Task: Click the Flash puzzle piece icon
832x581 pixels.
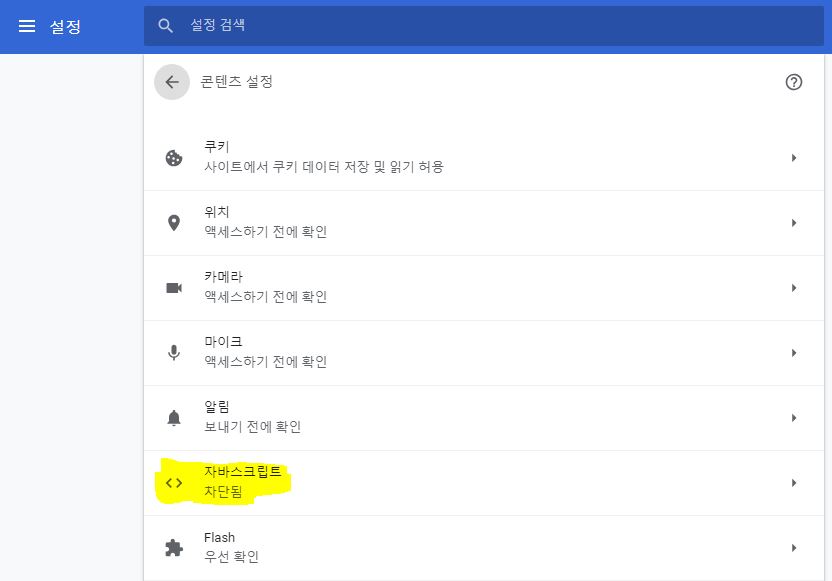Action: click(174, 548)
